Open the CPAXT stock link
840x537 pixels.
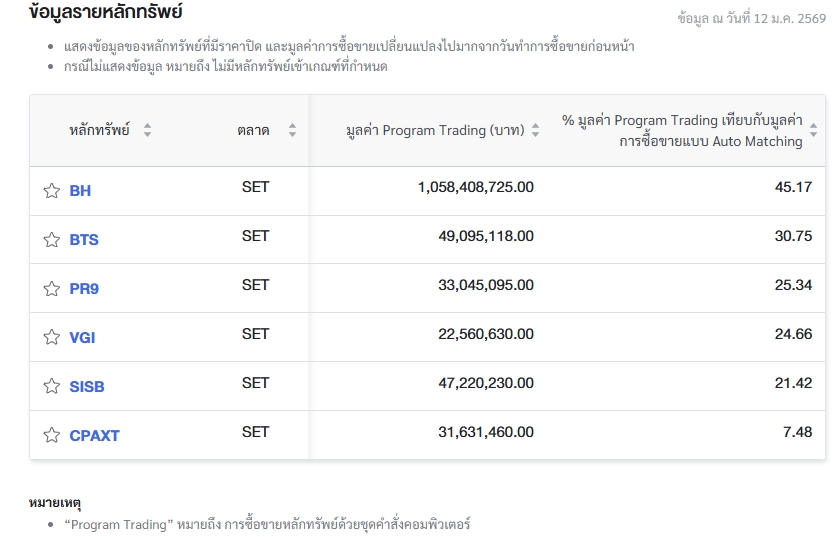pos(94,436)
